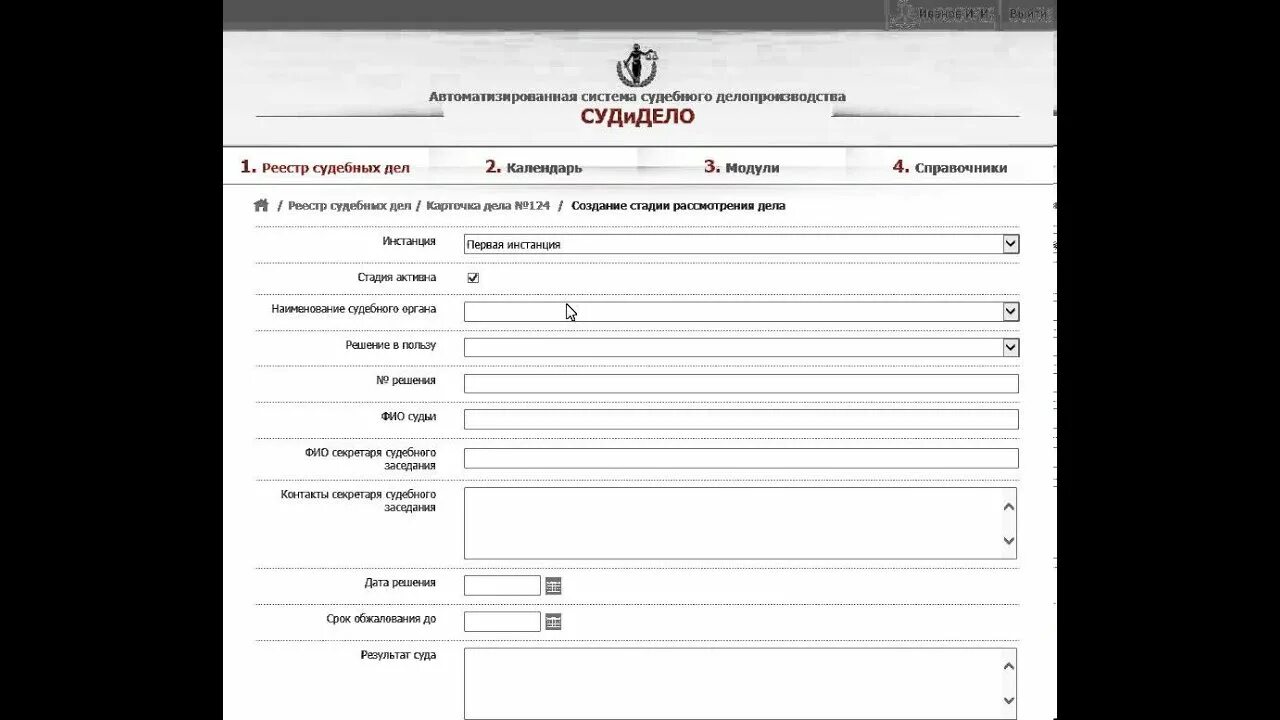The width and height of the screenshot is (1280, 720).
Task: Go back to Карточка дела №124 breadcrumb
Action: pyautogui.click(x=488, y=206)
